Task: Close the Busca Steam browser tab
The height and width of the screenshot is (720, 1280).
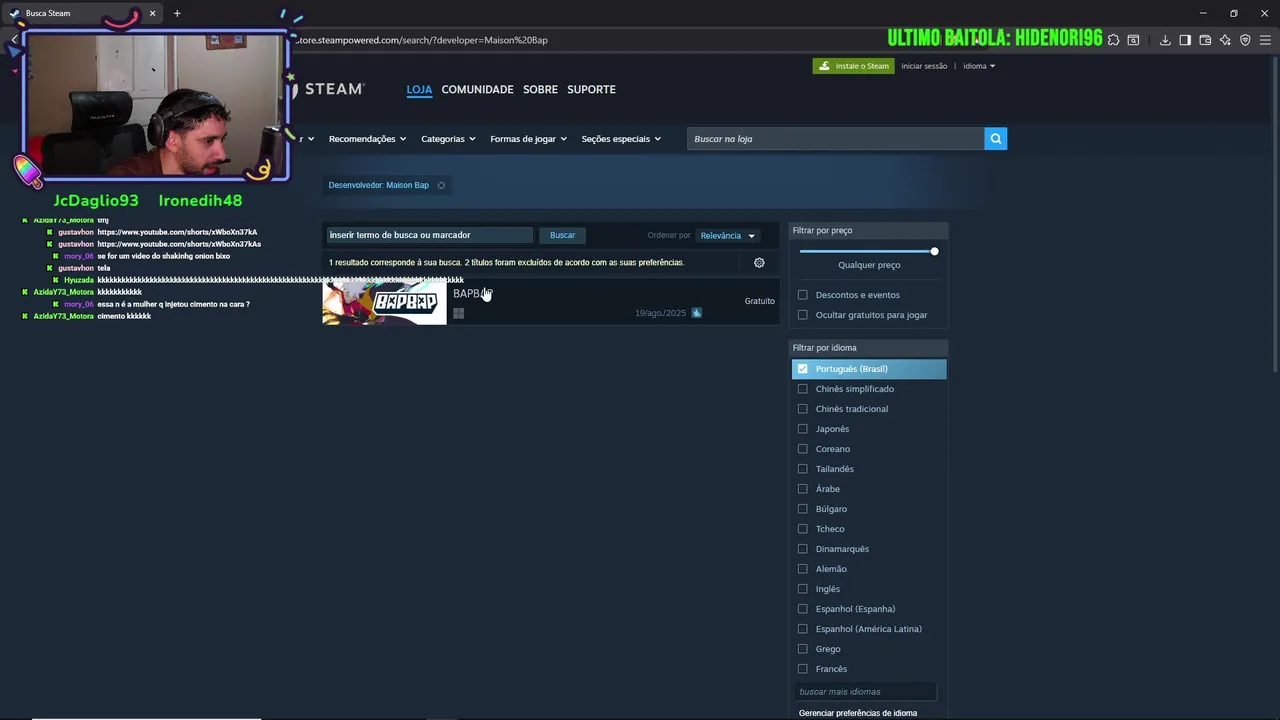Action: coord(152,13)
